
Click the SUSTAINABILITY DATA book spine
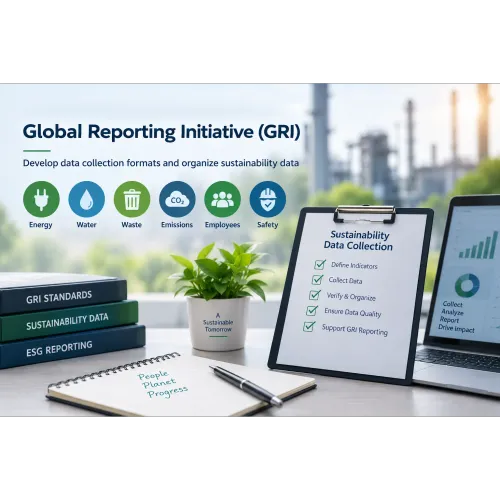(x=69, y=321)
